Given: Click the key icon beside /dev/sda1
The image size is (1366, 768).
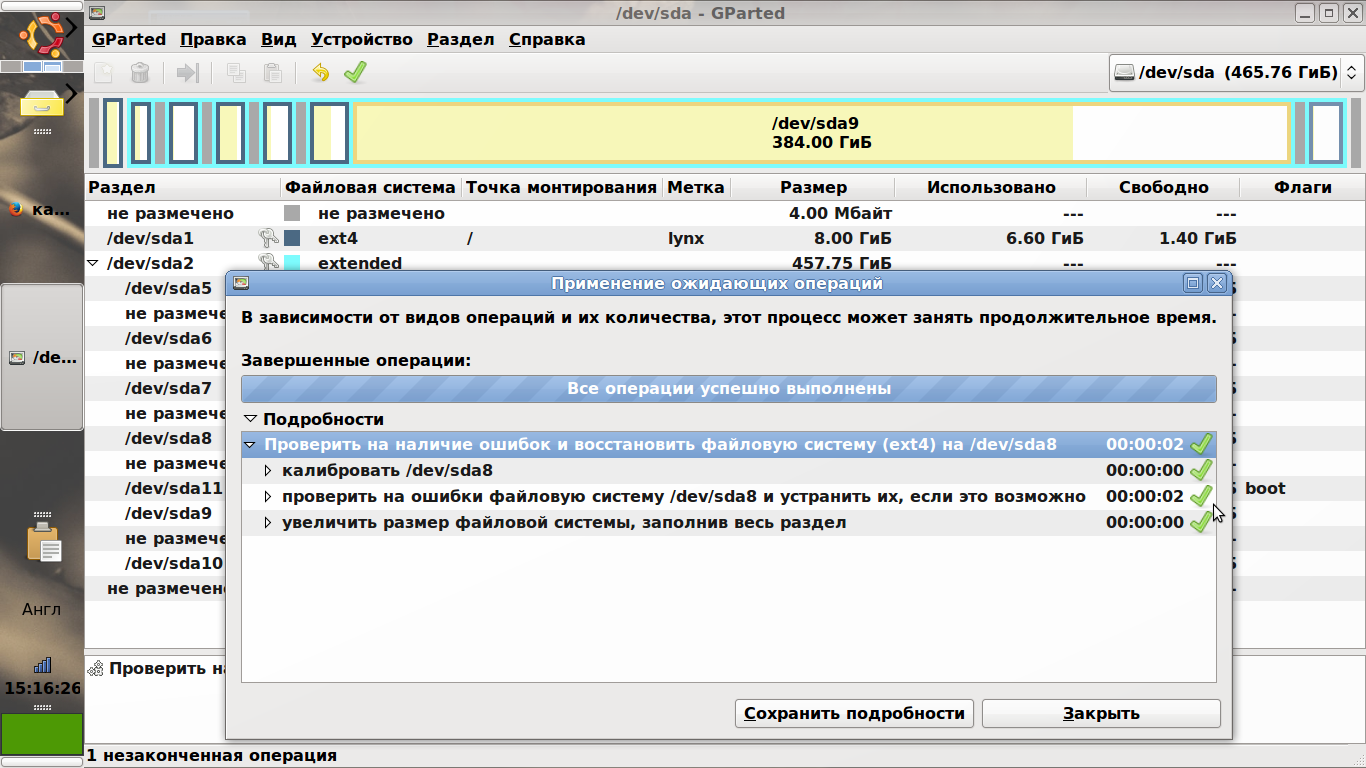Looking at the screenshot, I should 268,238.
